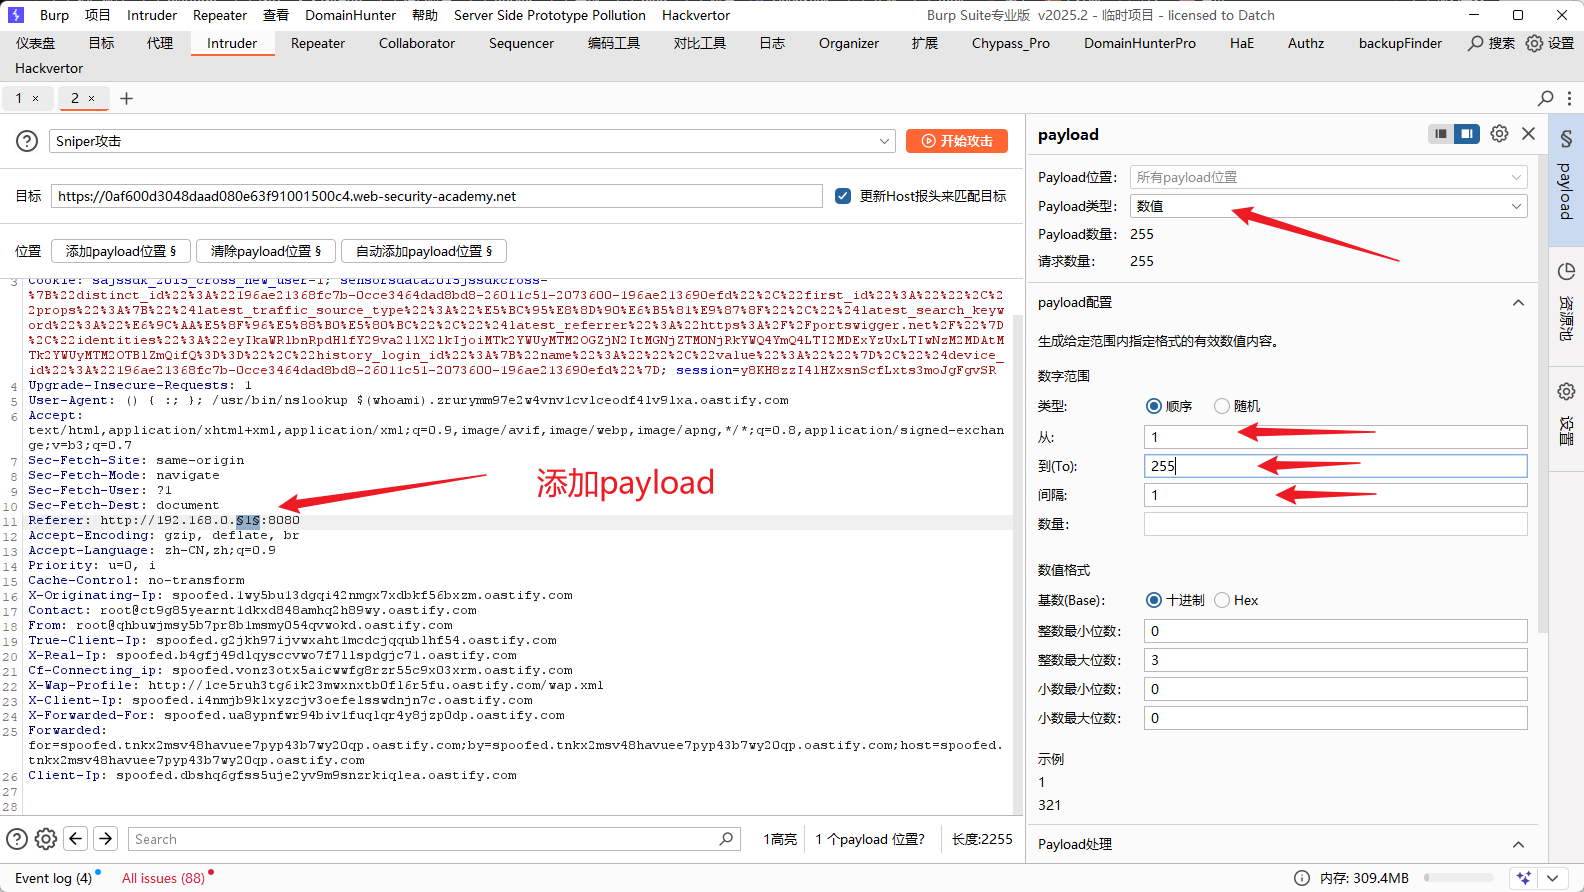This screenshot has width=1584, height=892.
Task: Select the 随机 (random) radio button
Action: (x=1222, y=406)
